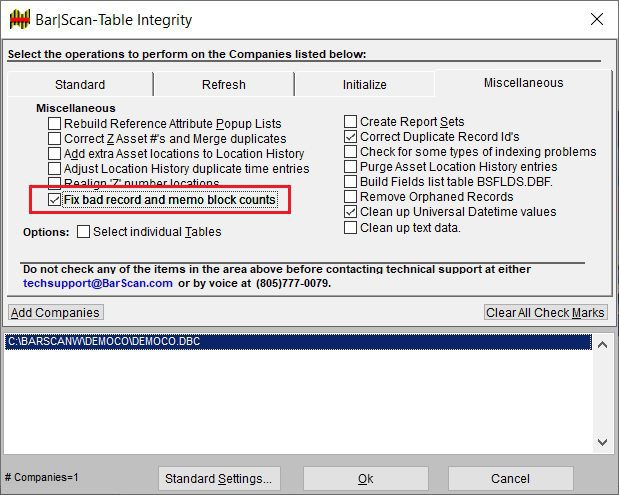Viewport: 619px width, 495px height.
Task: Tick Adjust Location History duplicate time entries
Action: (54, 169)
